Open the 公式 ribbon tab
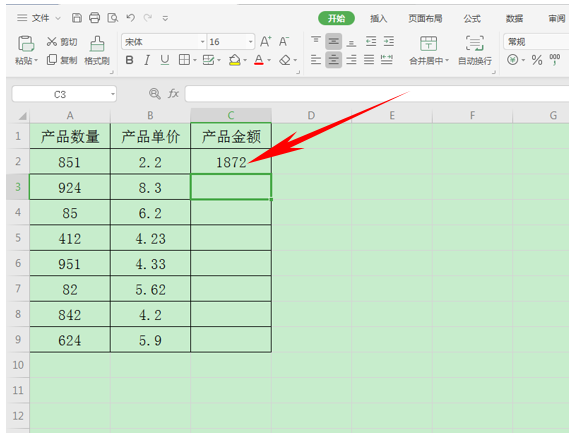The image size is (569, 433). coord(472,19)
